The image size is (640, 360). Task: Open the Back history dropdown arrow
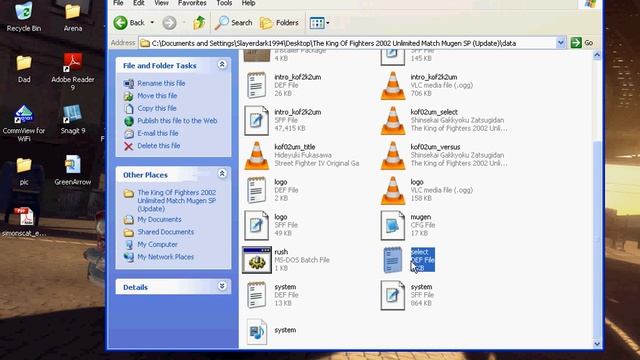click(152, 22)
